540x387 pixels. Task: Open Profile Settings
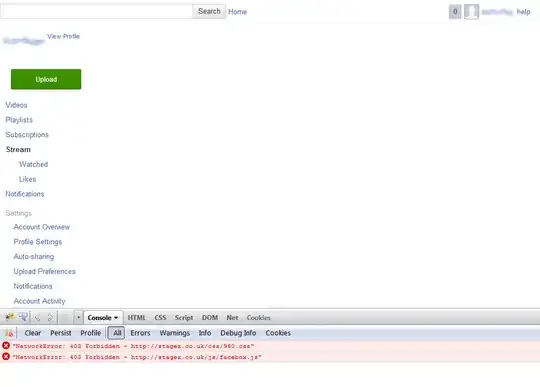click(38, 242)
